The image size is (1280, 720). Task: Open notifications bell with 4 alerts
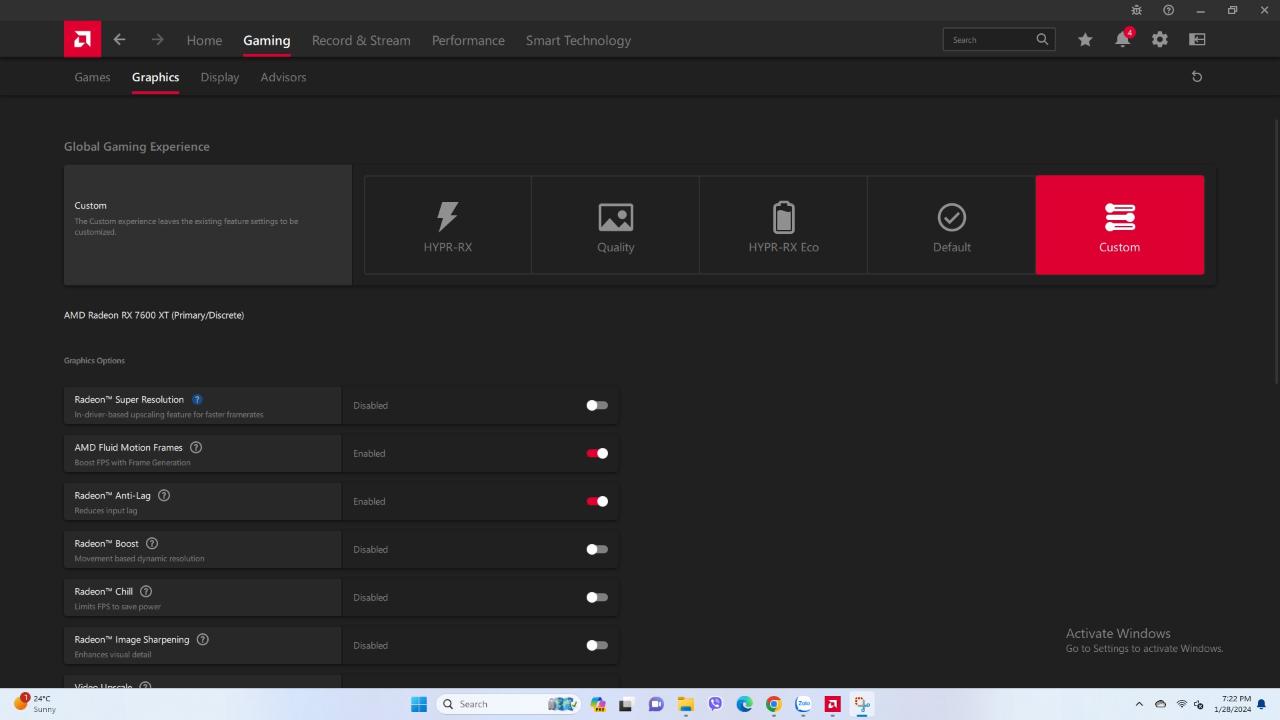[1123, 39]
